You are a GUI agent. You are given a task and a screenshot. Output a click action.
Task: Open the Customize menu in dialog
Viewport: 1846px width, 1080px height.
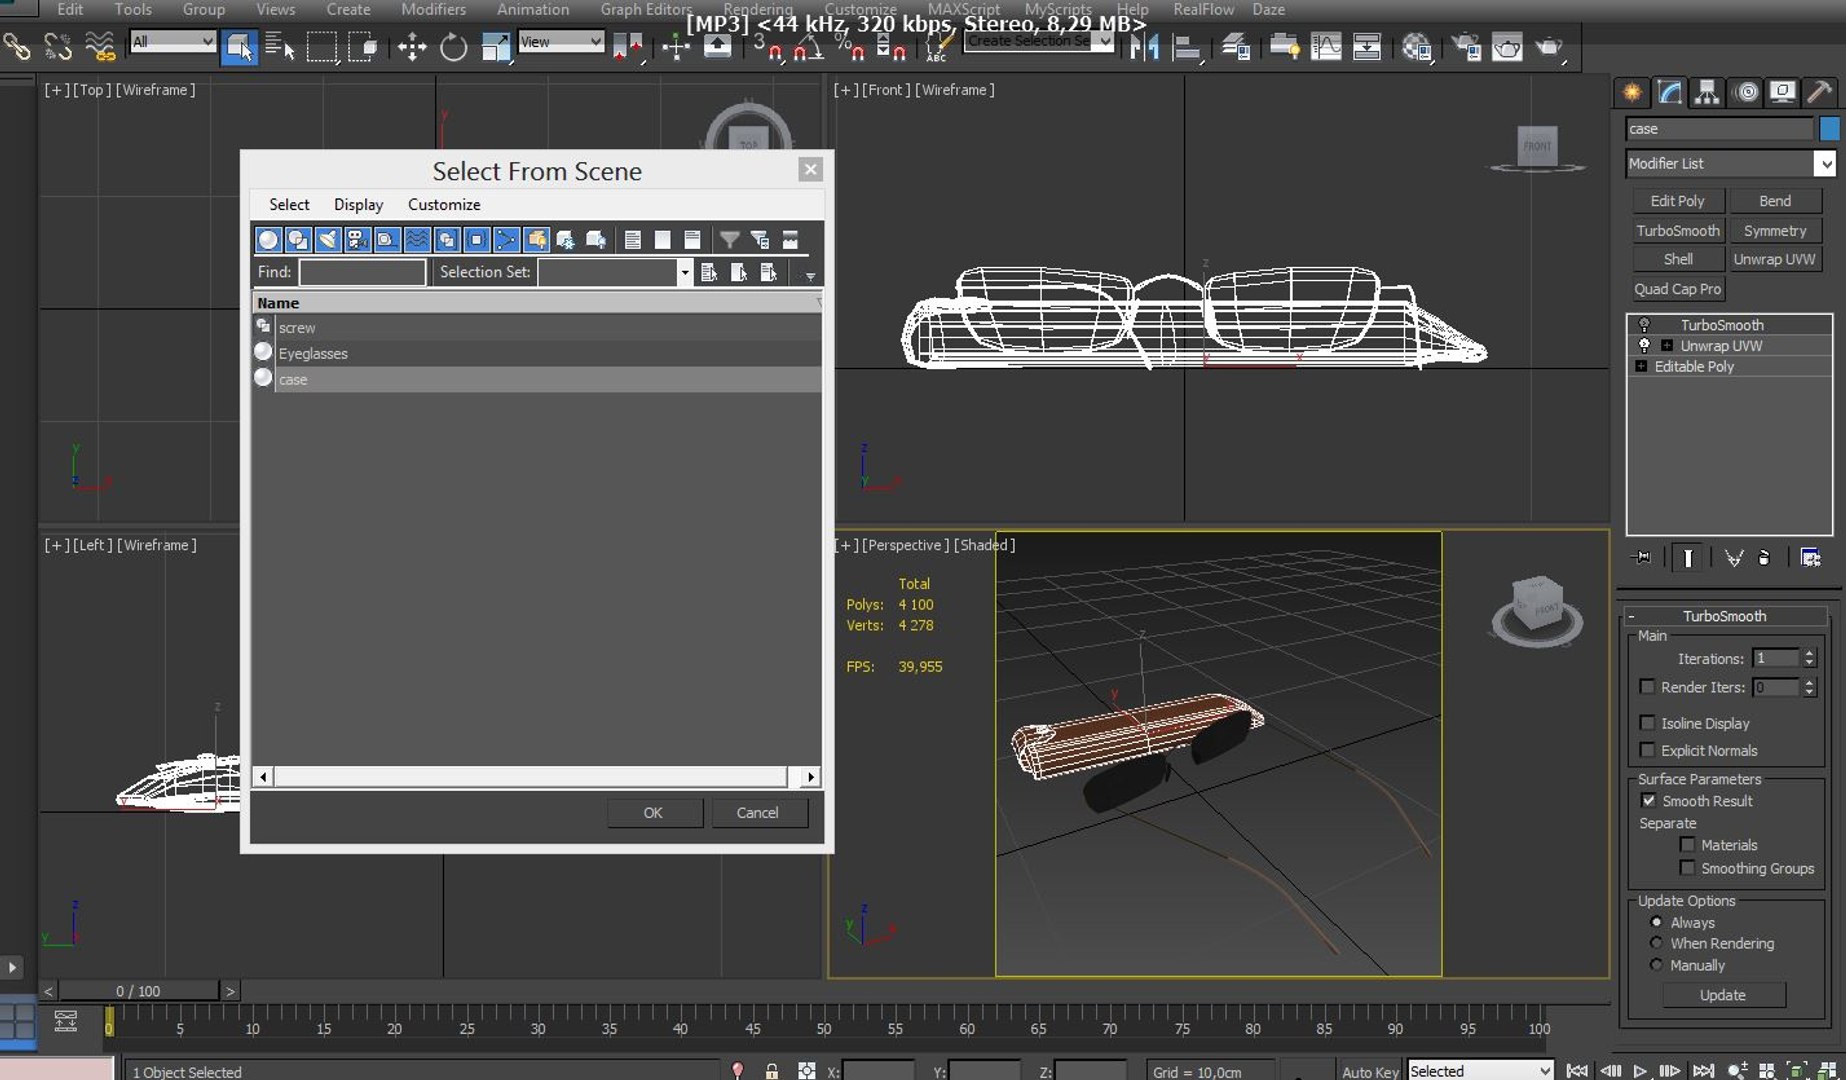pyautogui.click(x=444, y=204)
